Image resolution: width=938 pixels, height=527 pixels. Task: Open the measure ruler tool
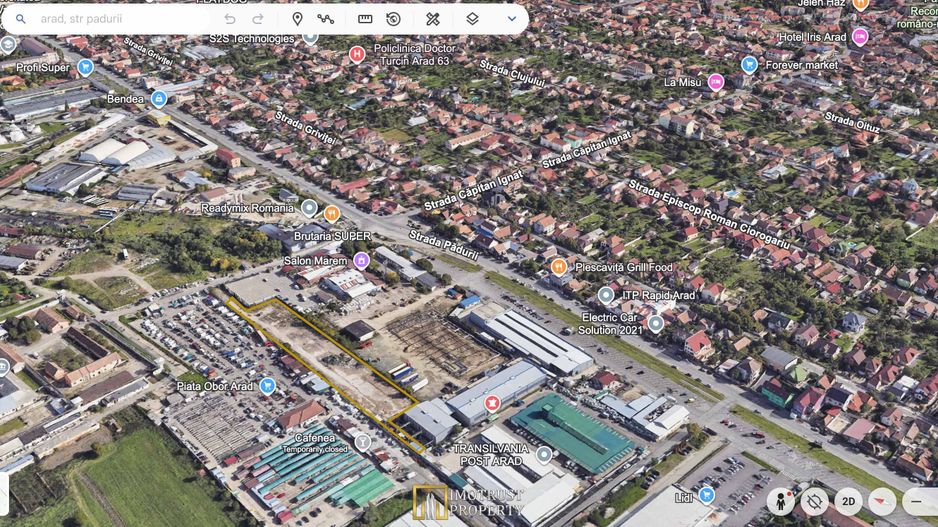(365, 19)
